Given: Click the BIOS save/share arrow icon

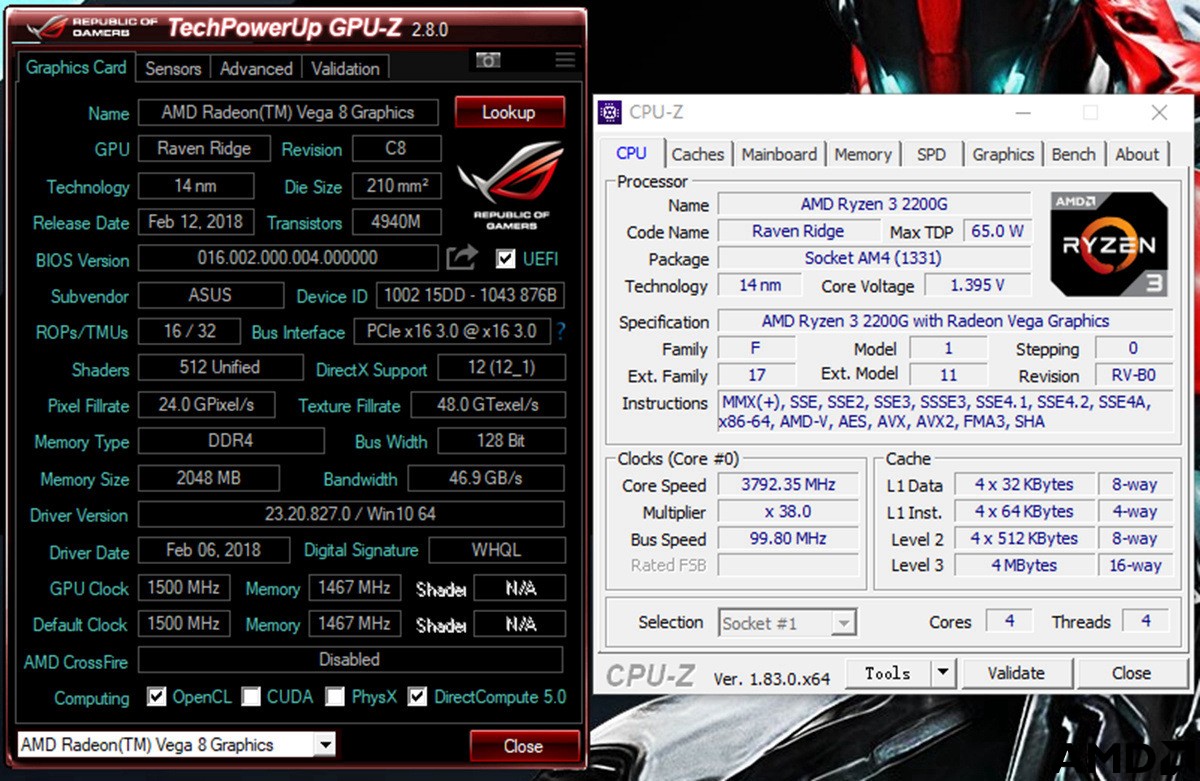Looking at the screenshot, I should pos(462,258).
